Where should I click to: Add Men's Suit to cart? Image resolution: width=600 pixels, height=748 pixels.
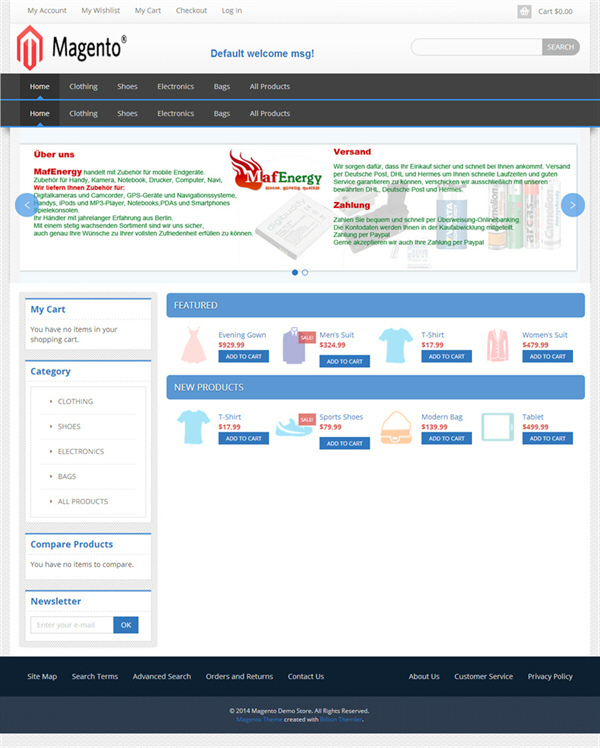tap(344, 362)
